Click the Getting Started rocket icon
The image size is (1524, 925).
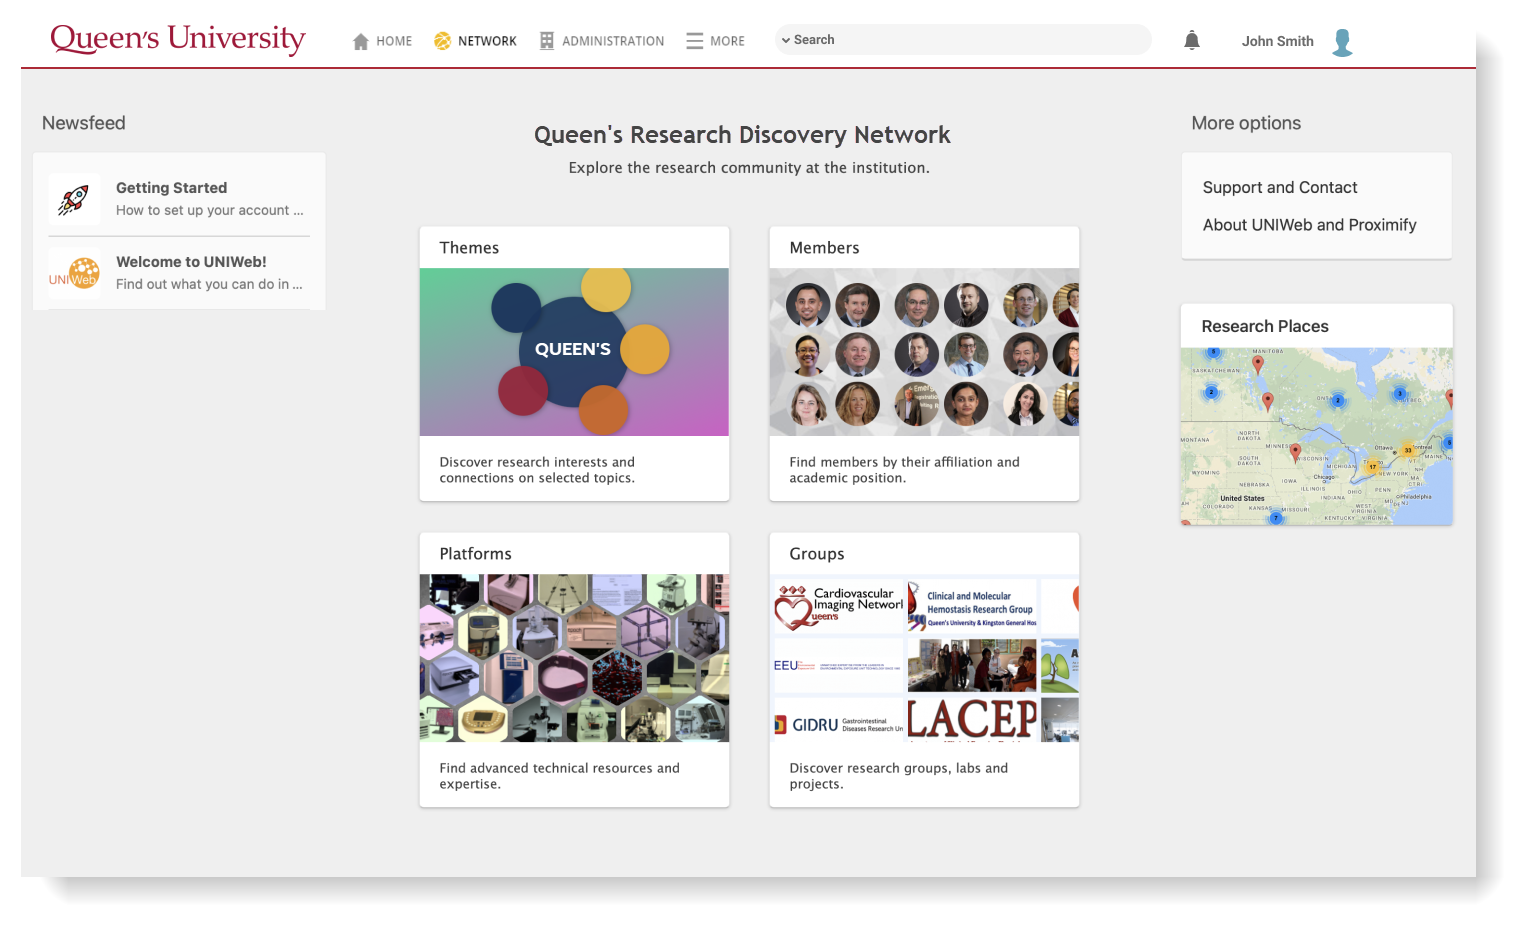point(74,199)
